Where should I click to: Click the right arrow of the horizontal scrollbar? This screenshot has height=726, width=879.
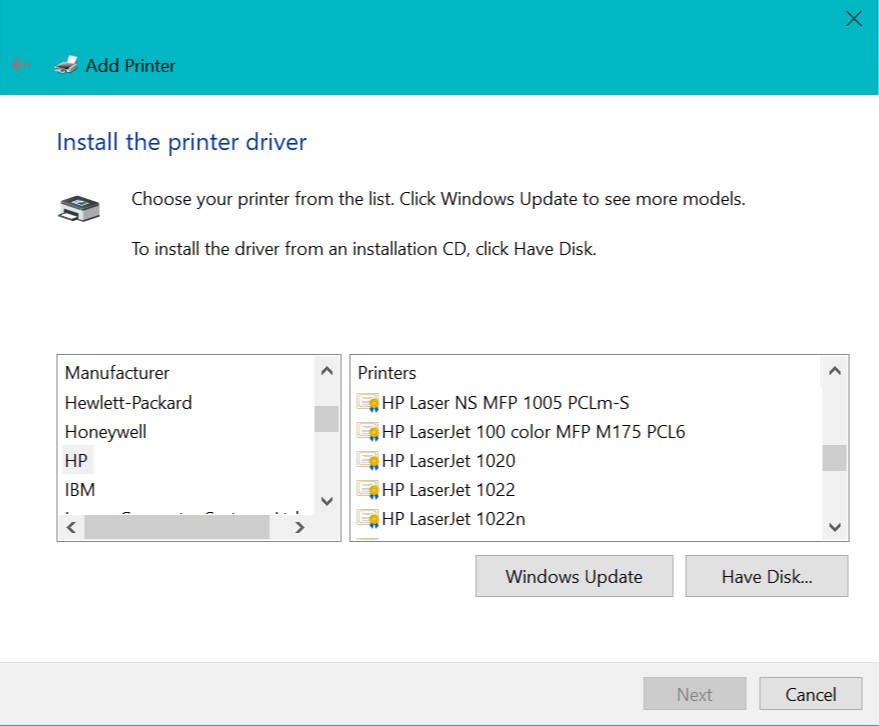coord(300,527)
